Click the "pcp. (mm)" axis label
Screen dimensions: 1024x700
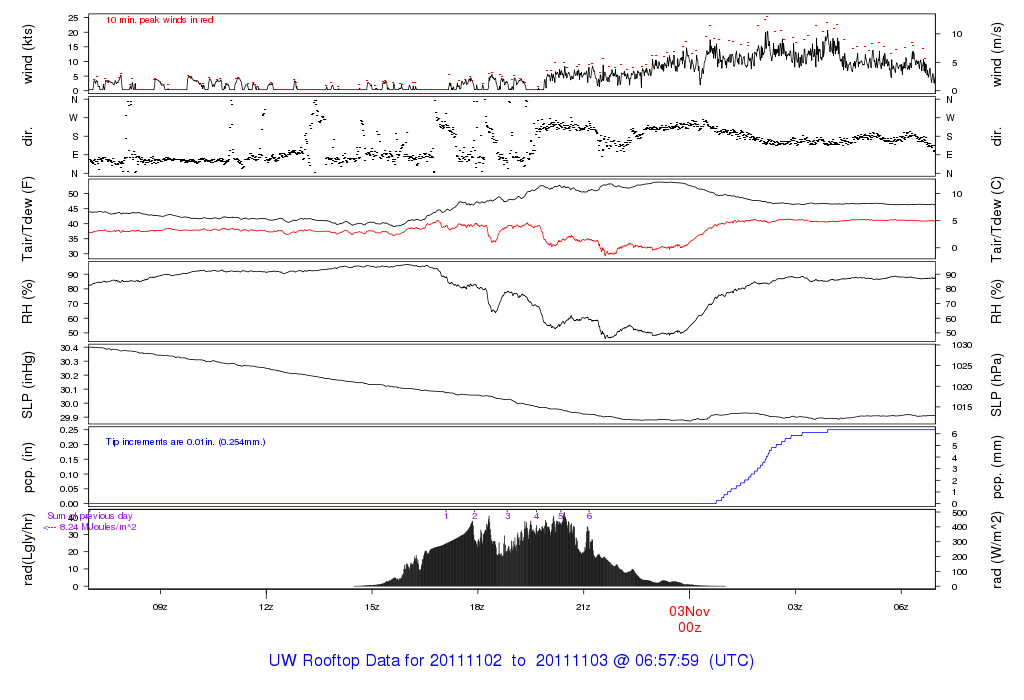tap(996, 468)
